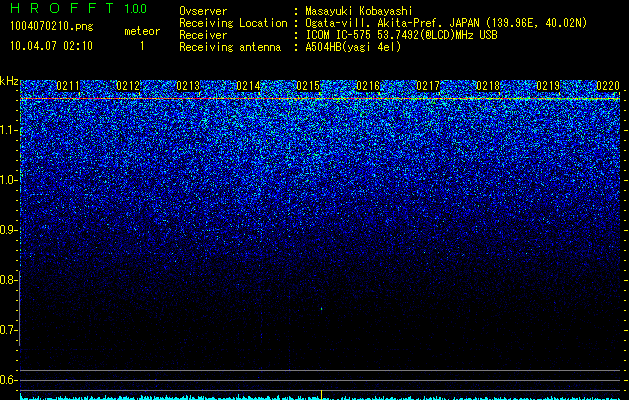The width and height of the screenshot is (629, 400).
Task: Click the Ovserver field label
Action: click(x=203, y=11)
